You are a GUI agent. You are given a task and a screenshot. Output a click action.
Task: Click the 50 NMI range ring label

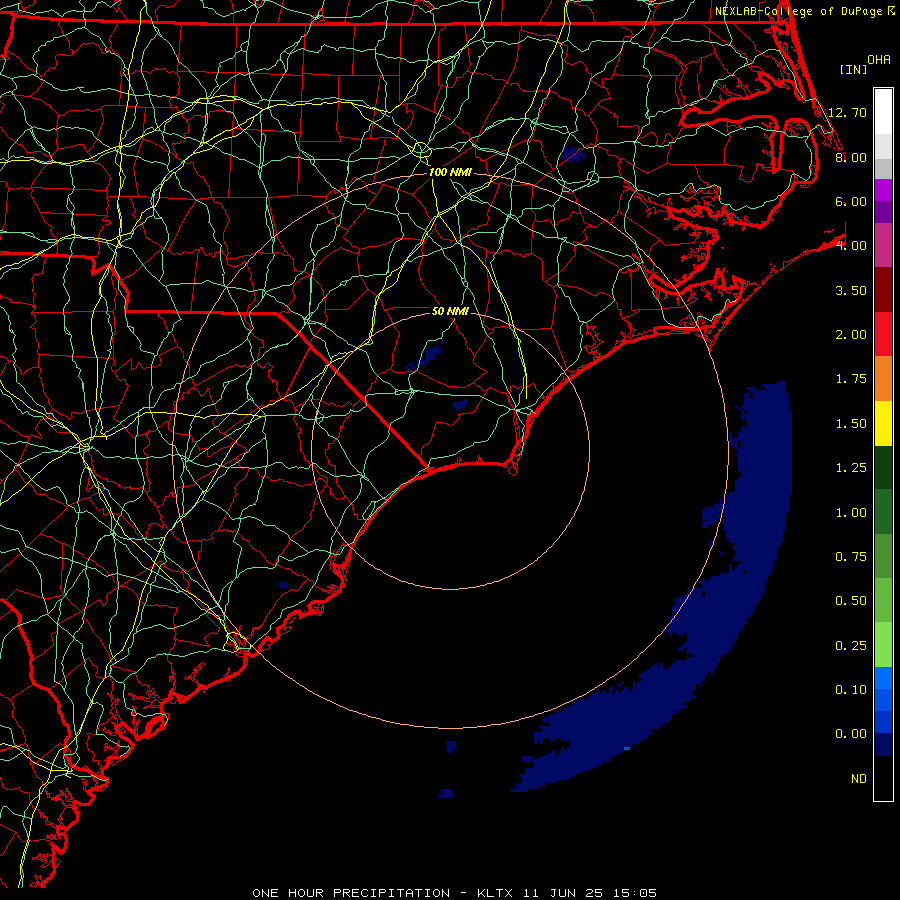click(x=450, y=311)
